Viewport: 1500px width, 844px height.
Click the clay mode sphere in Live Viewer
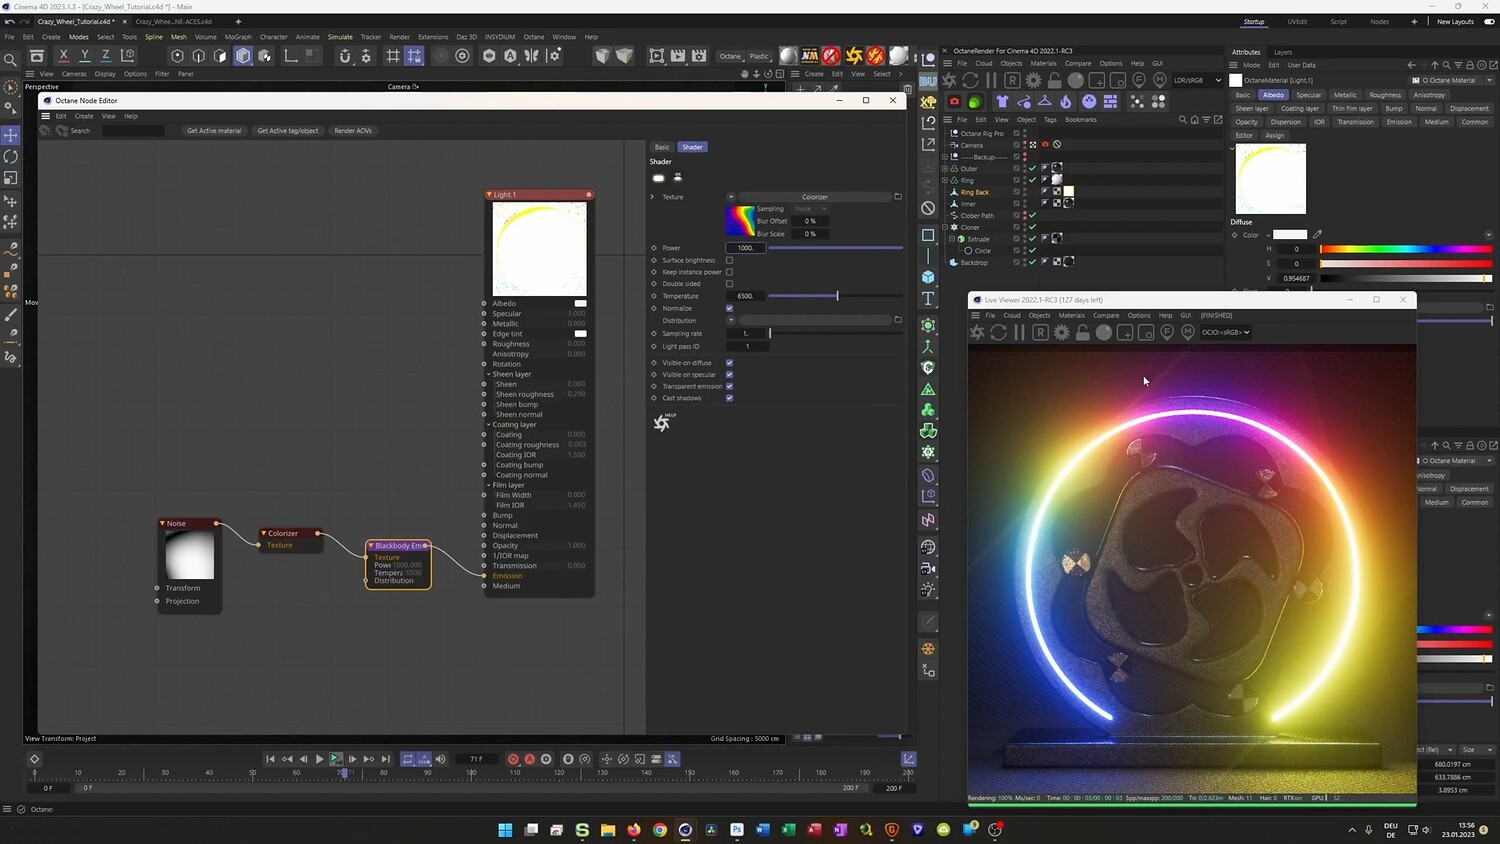(x=1104, y=332)
